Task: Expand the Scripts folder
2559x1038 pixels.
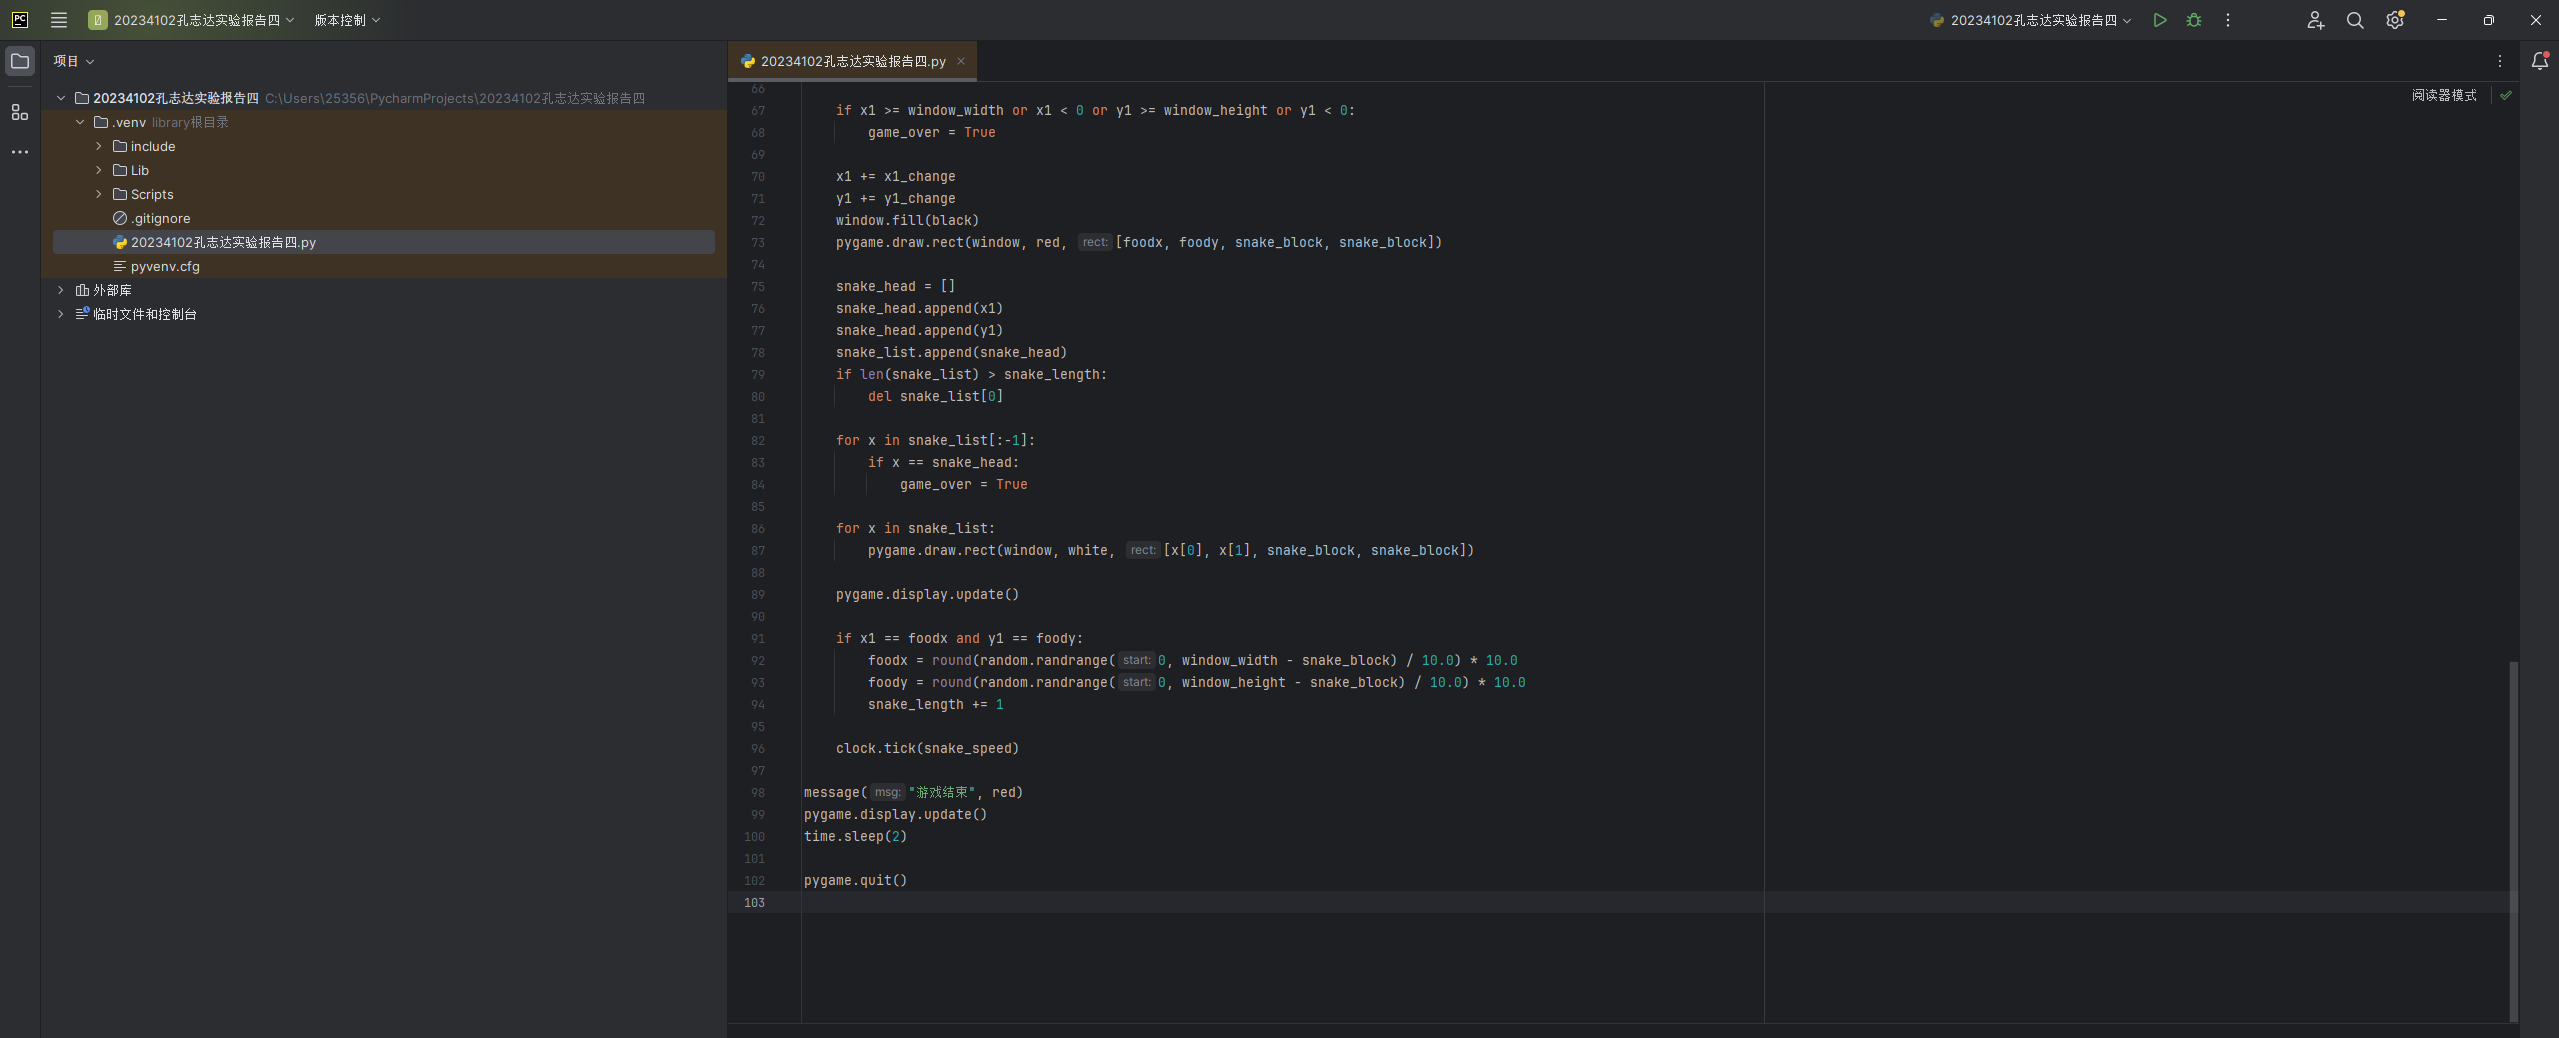Action: (x=99, y=194)
